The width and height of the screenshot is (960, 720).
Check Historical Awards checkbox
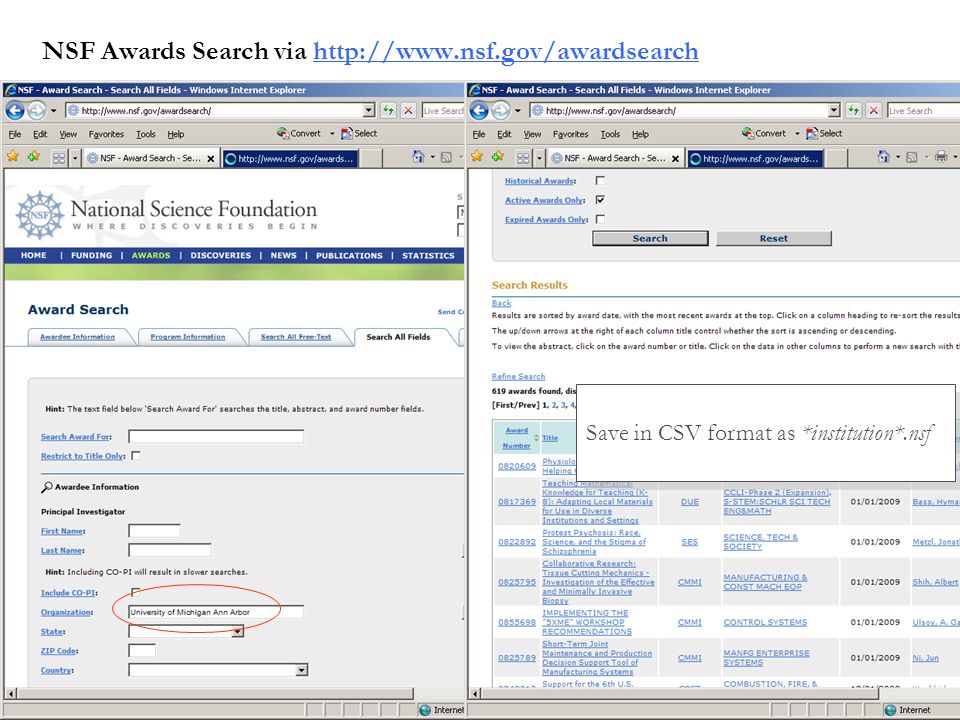point(600,181)
